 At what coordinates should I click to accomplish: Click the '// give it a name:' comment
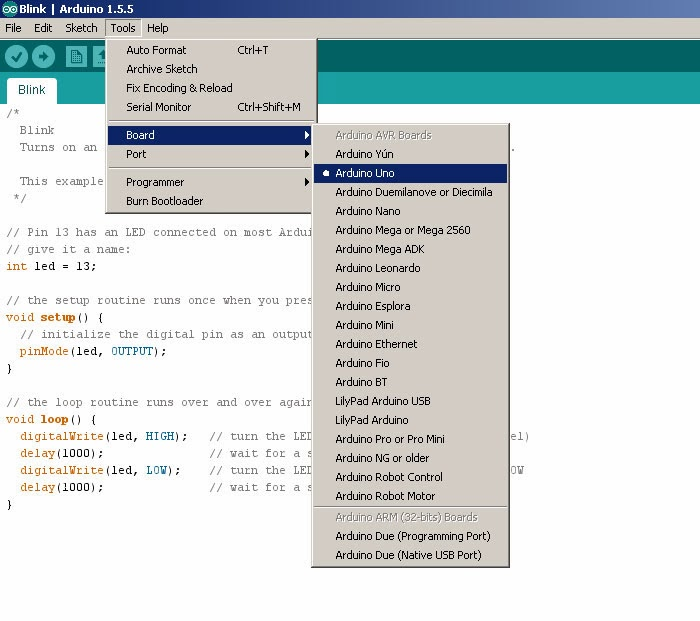tap(68, 250)
